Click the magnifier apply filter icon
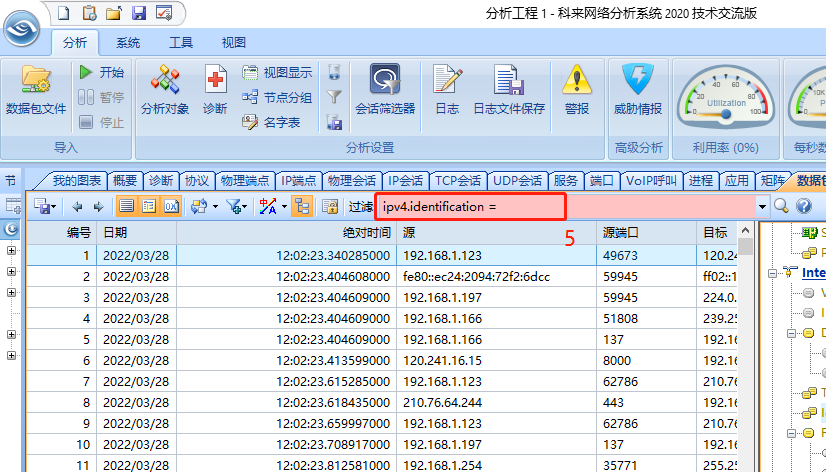 781,206
